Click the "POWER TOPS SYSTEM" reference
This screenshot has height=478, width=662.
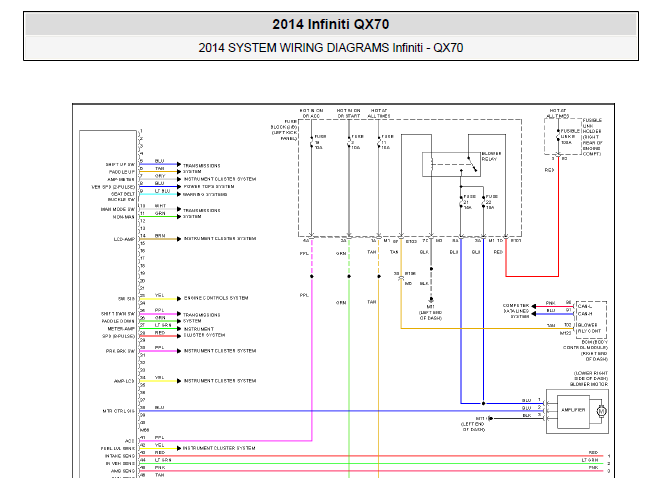click(x=209, y=187)
